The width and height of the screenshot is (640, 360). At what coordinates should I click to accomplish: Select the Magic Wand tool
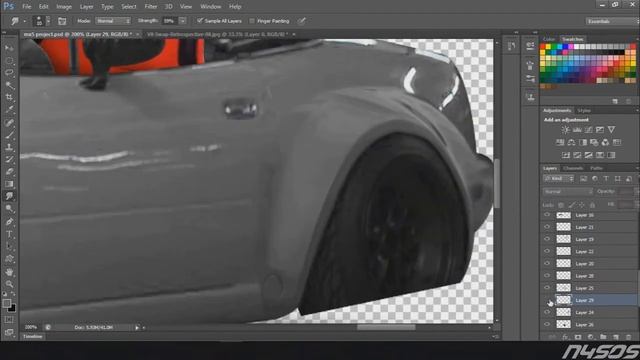(x=9, y=85)
